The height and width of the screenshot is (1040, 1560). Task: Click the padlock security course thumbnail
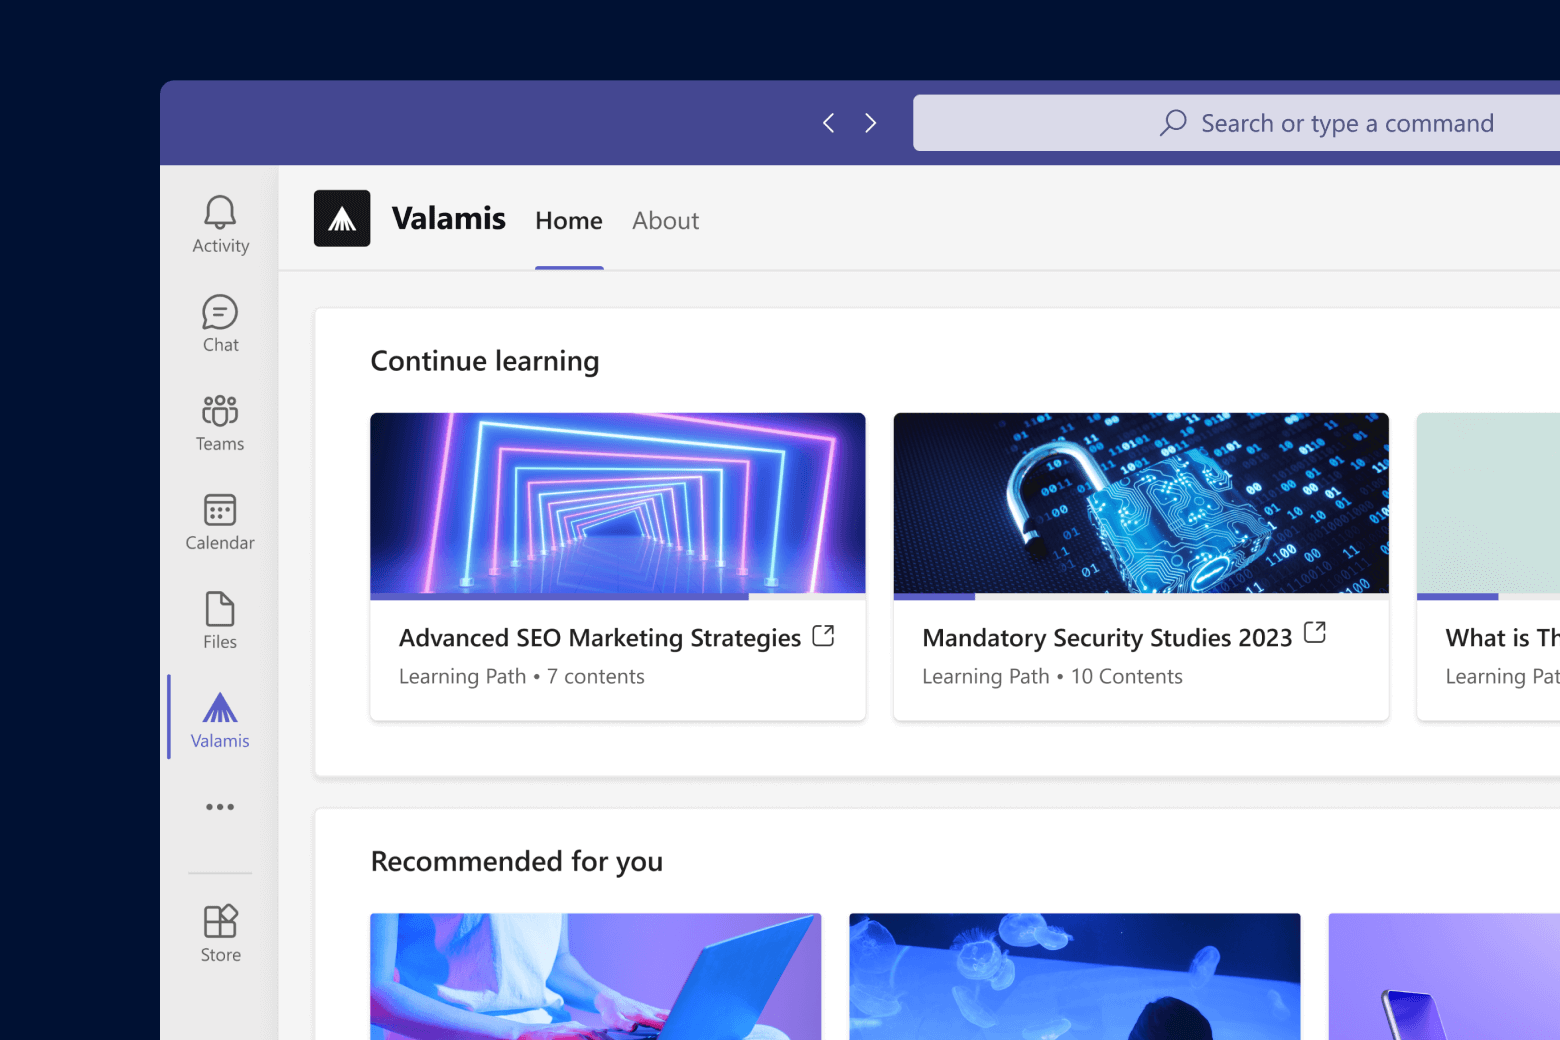point(1141,503)
